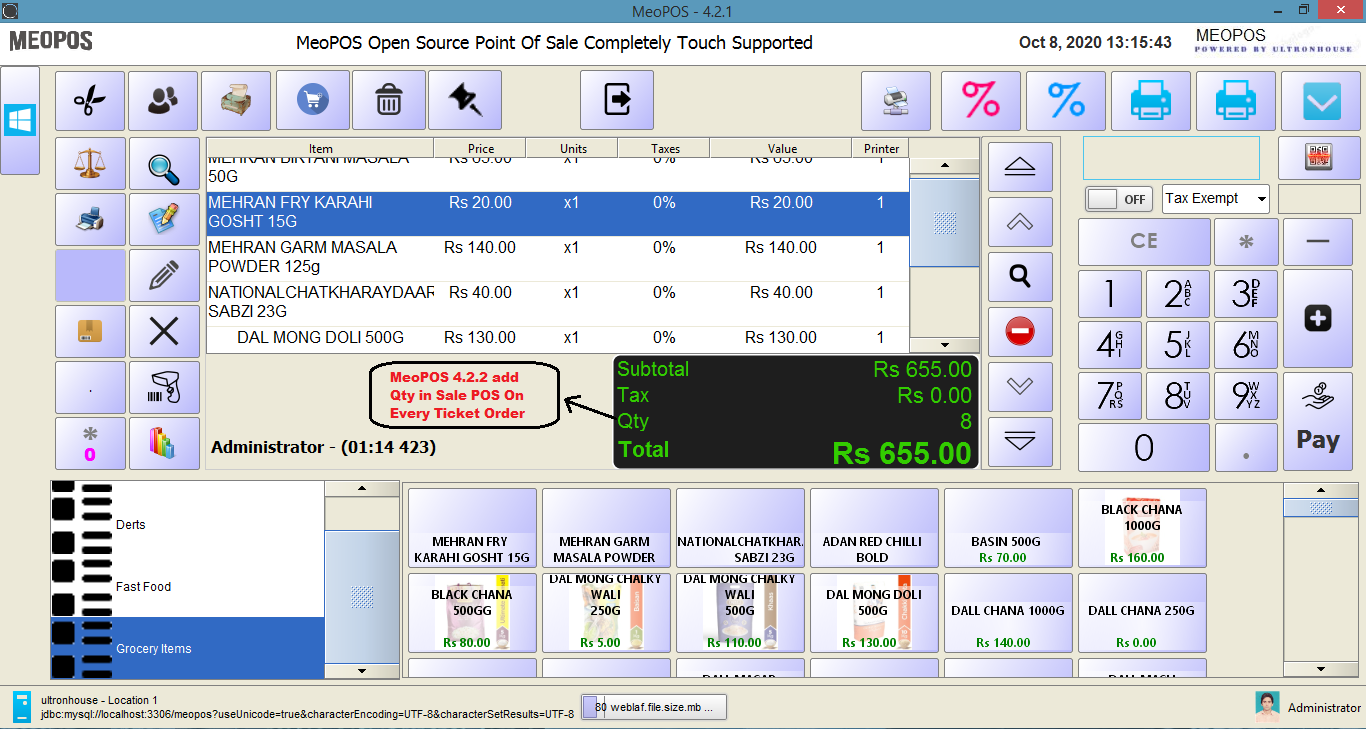Click the red percent discount icon

(x=981, y=100)
